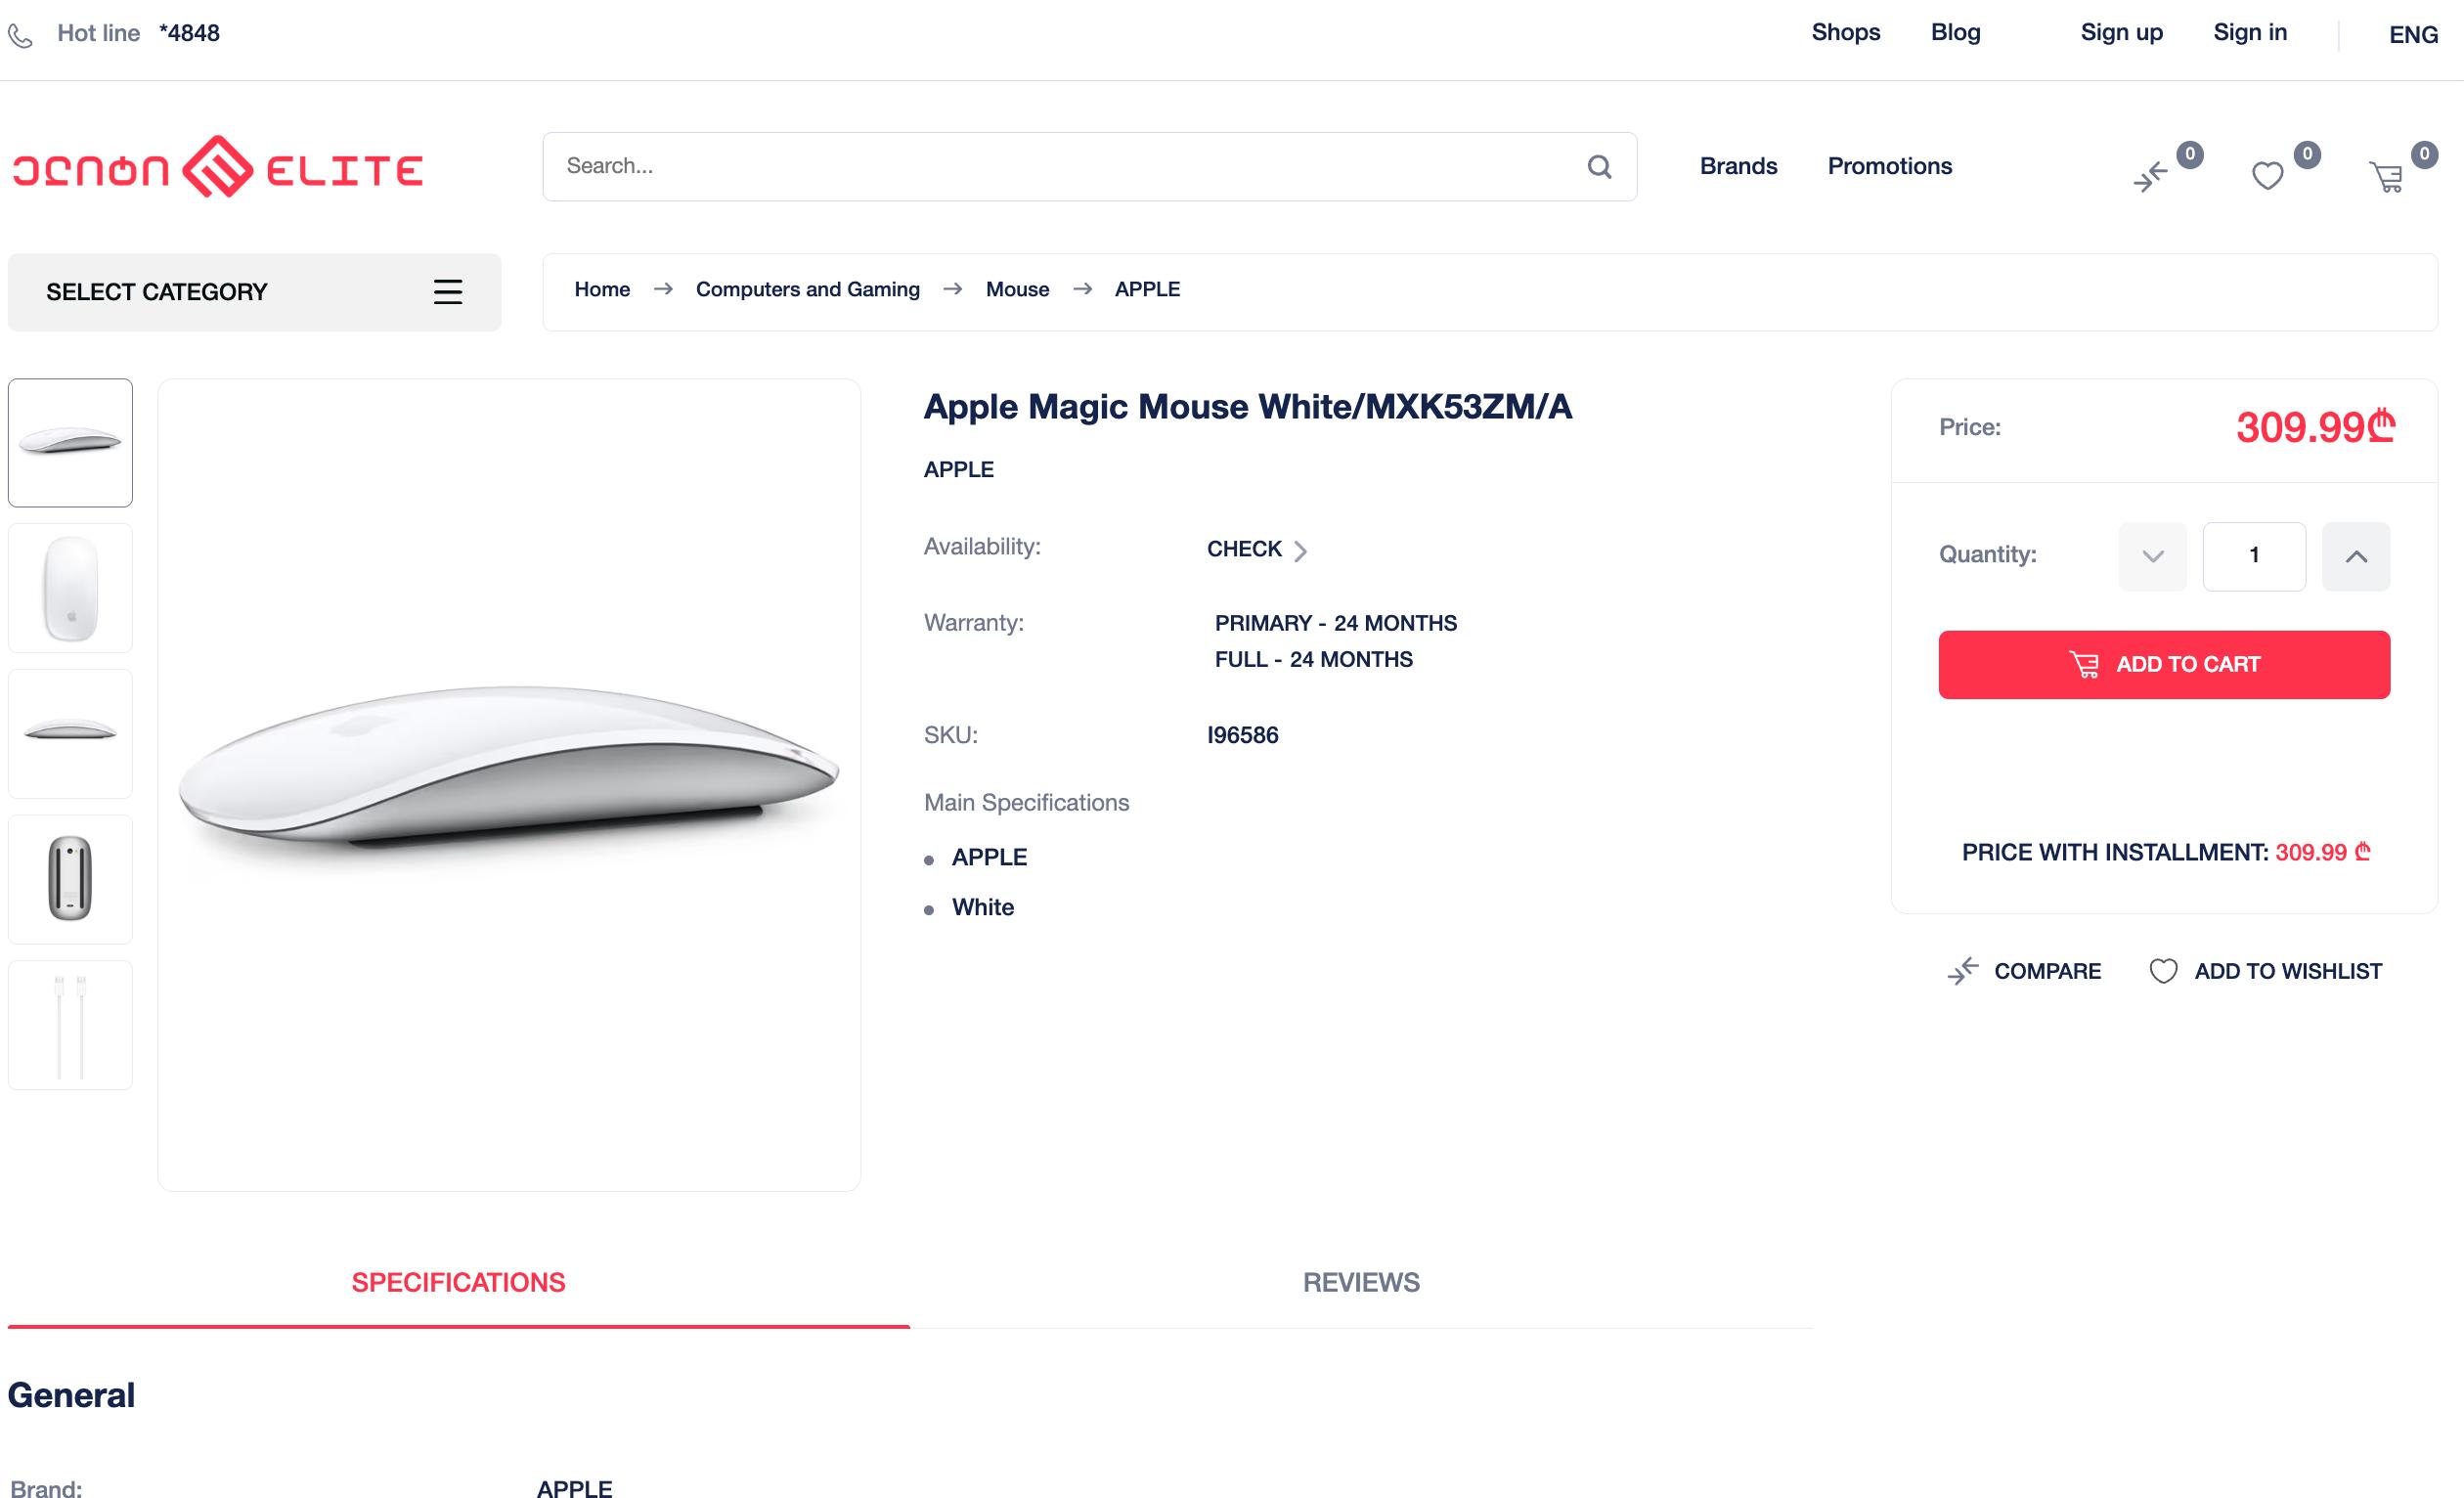Open the compare list icon in header
Screen dimensions: 2464x1498
[x=2150, y=177]
